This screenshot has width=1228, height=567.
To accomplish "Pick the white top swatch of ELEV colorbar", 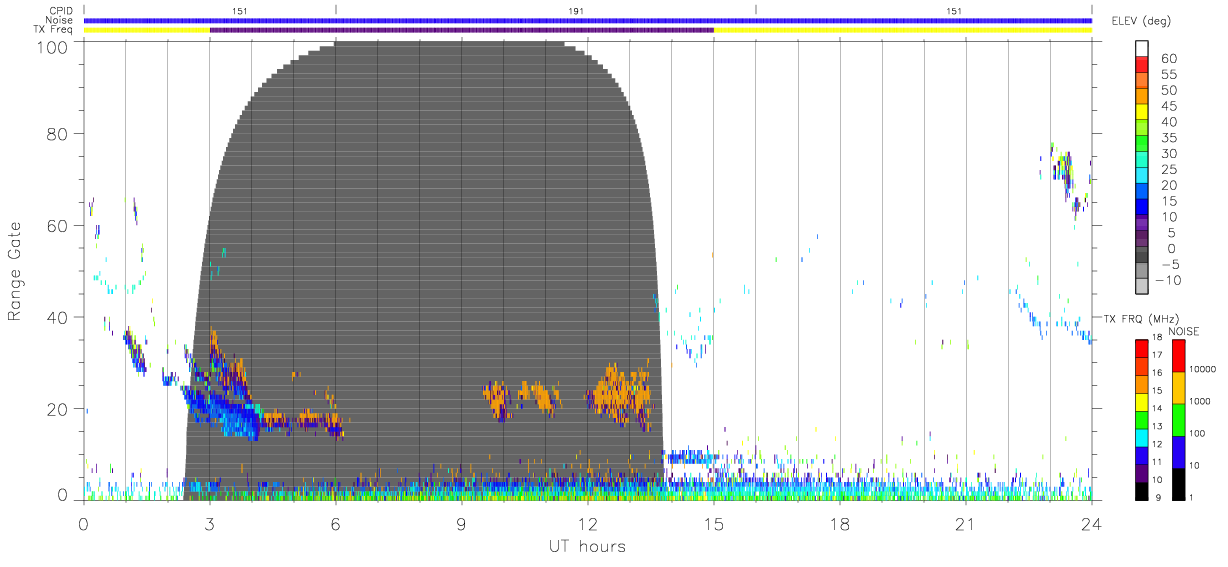I will 1142,47.
